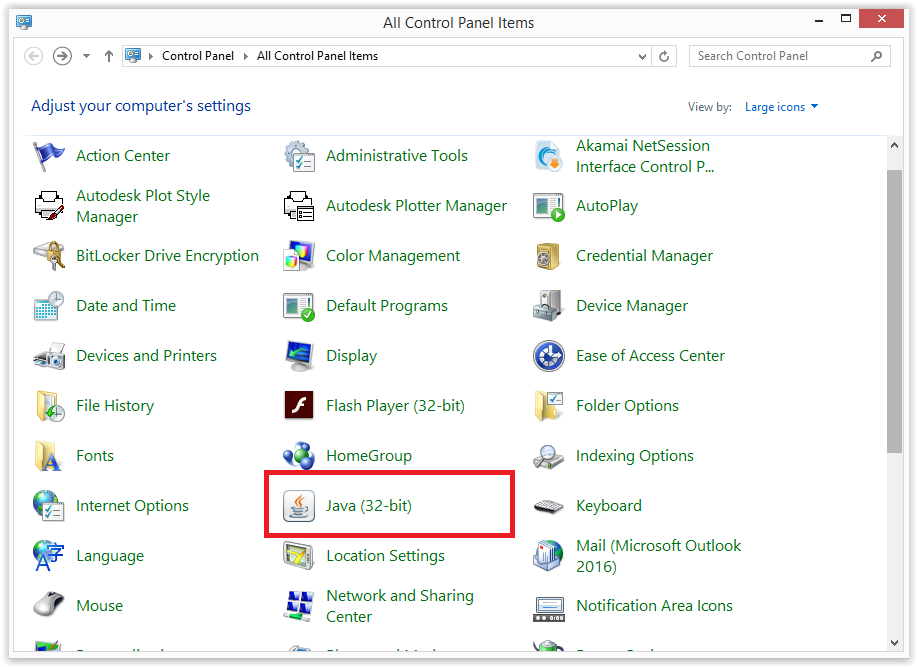Open the Internet Options text link

(132, 506)
